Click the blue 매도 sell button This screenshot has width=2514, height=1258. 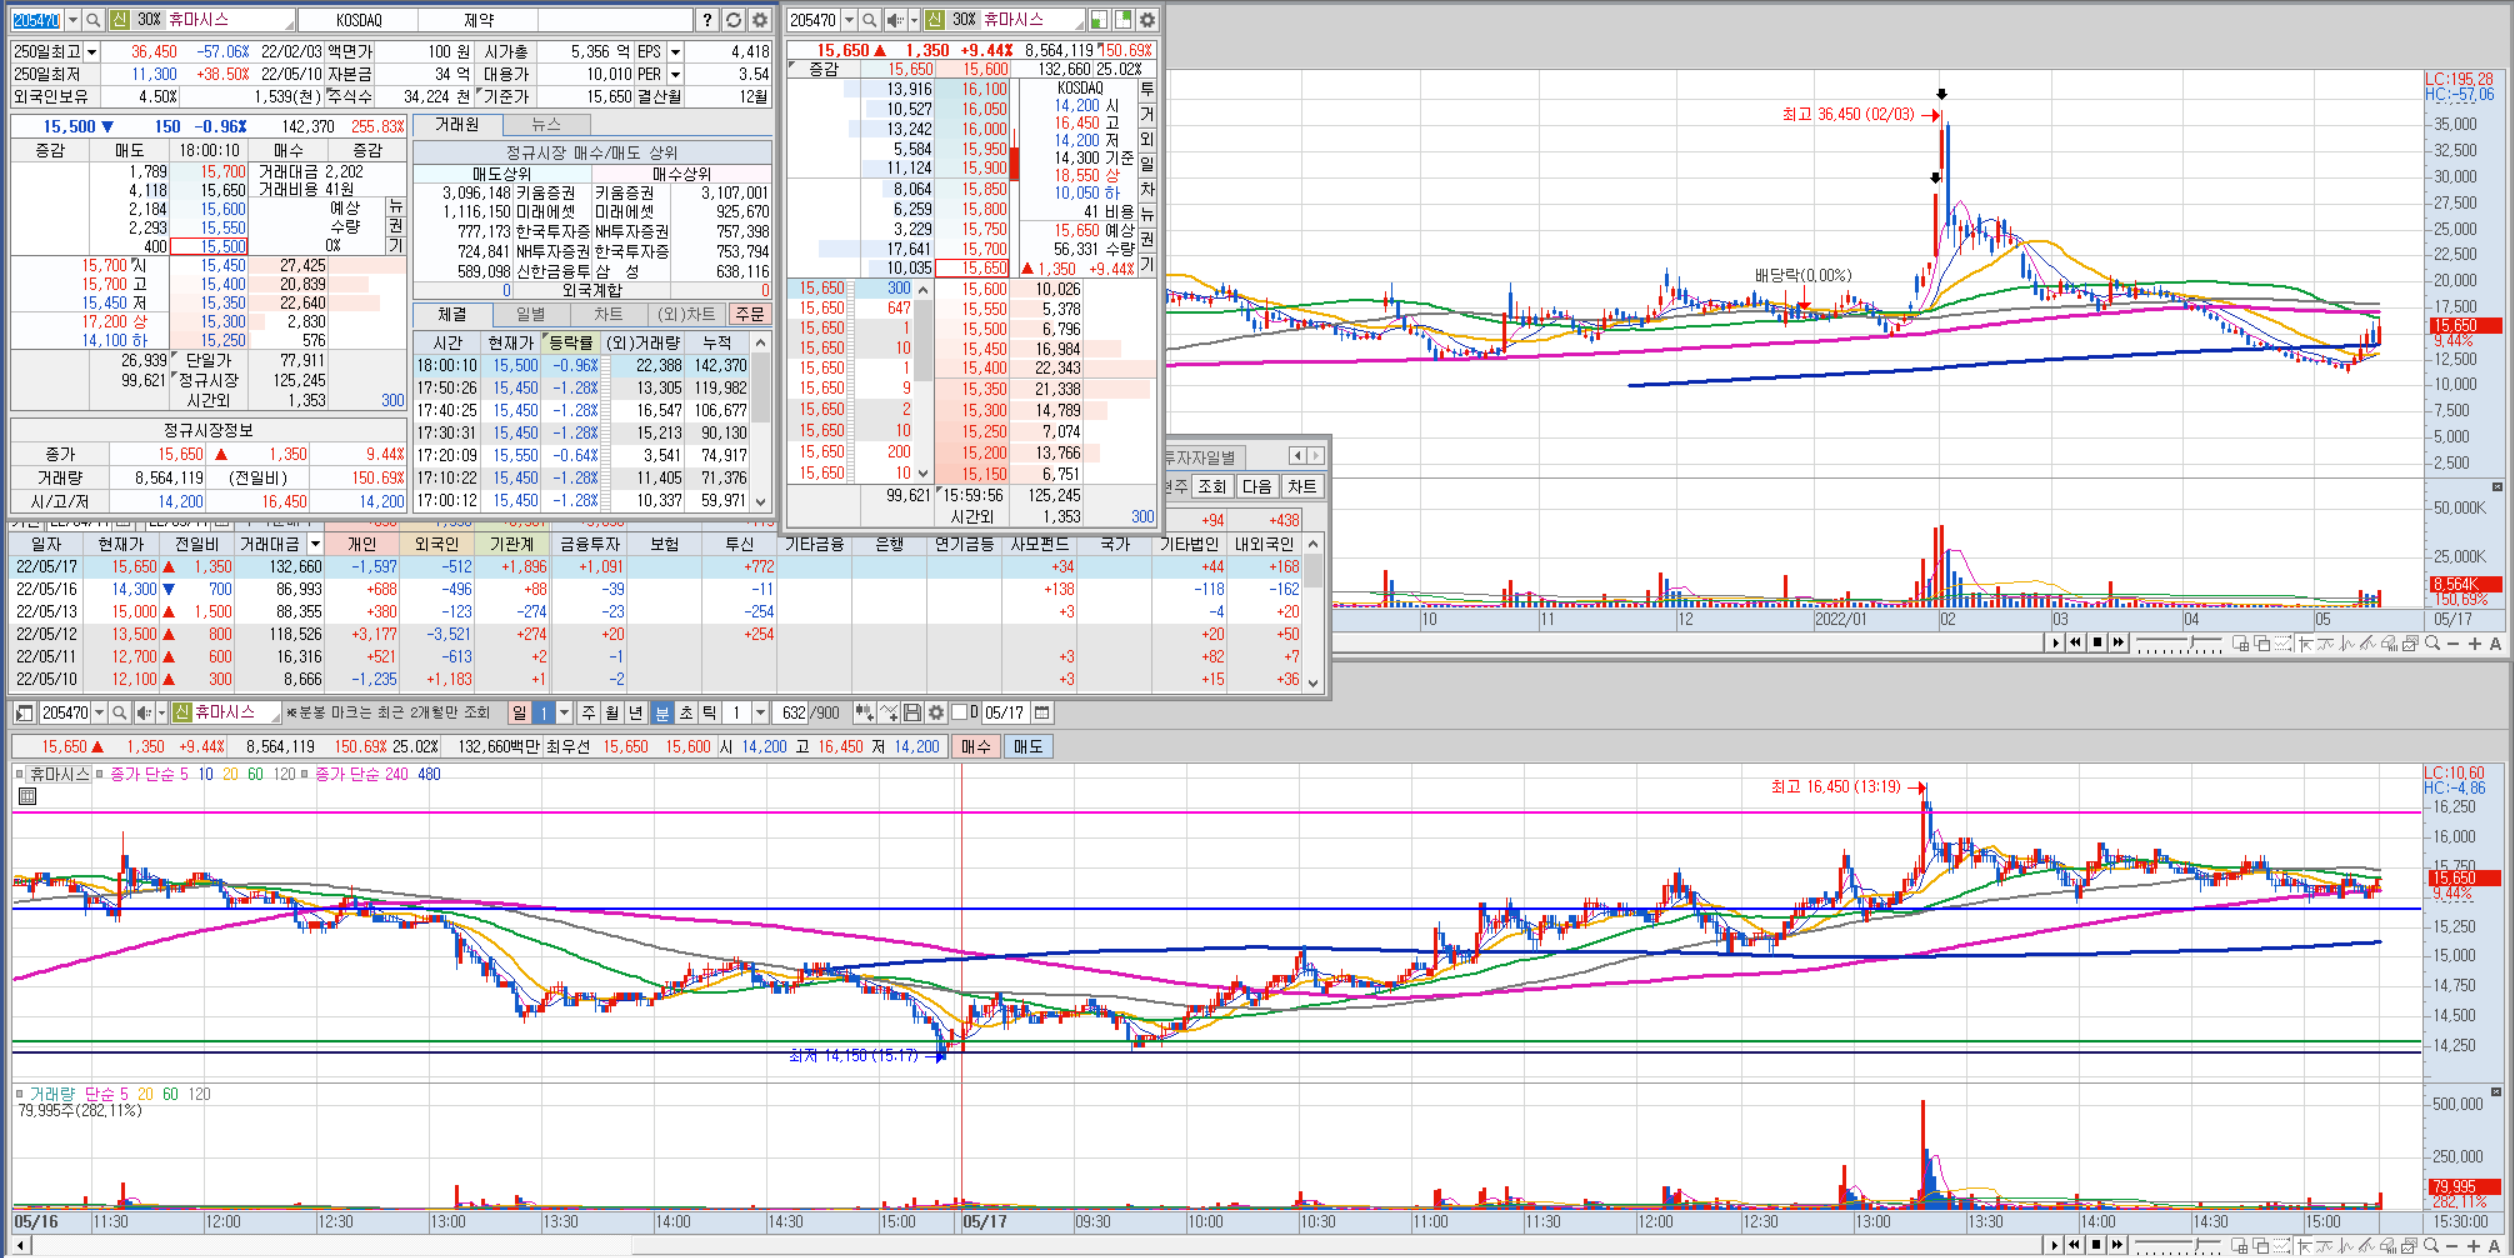point(1027,747)
